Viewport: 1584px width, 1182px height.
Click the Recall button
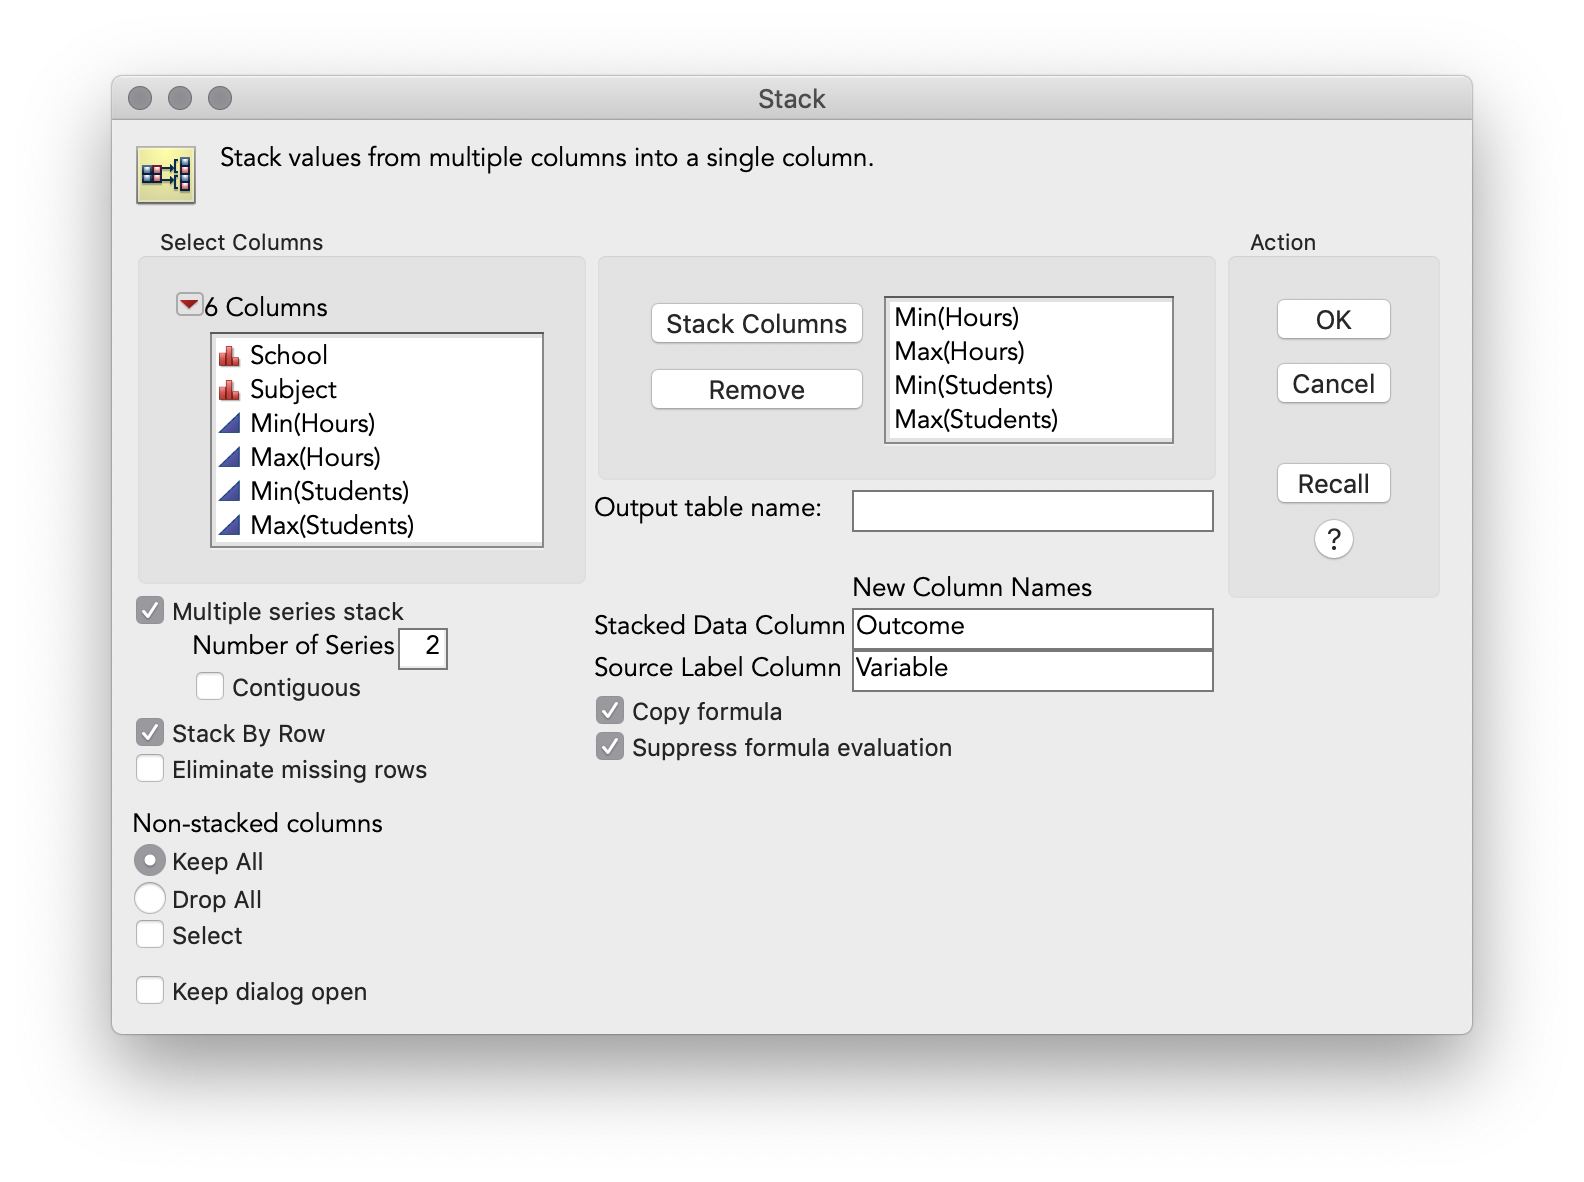1333,484
